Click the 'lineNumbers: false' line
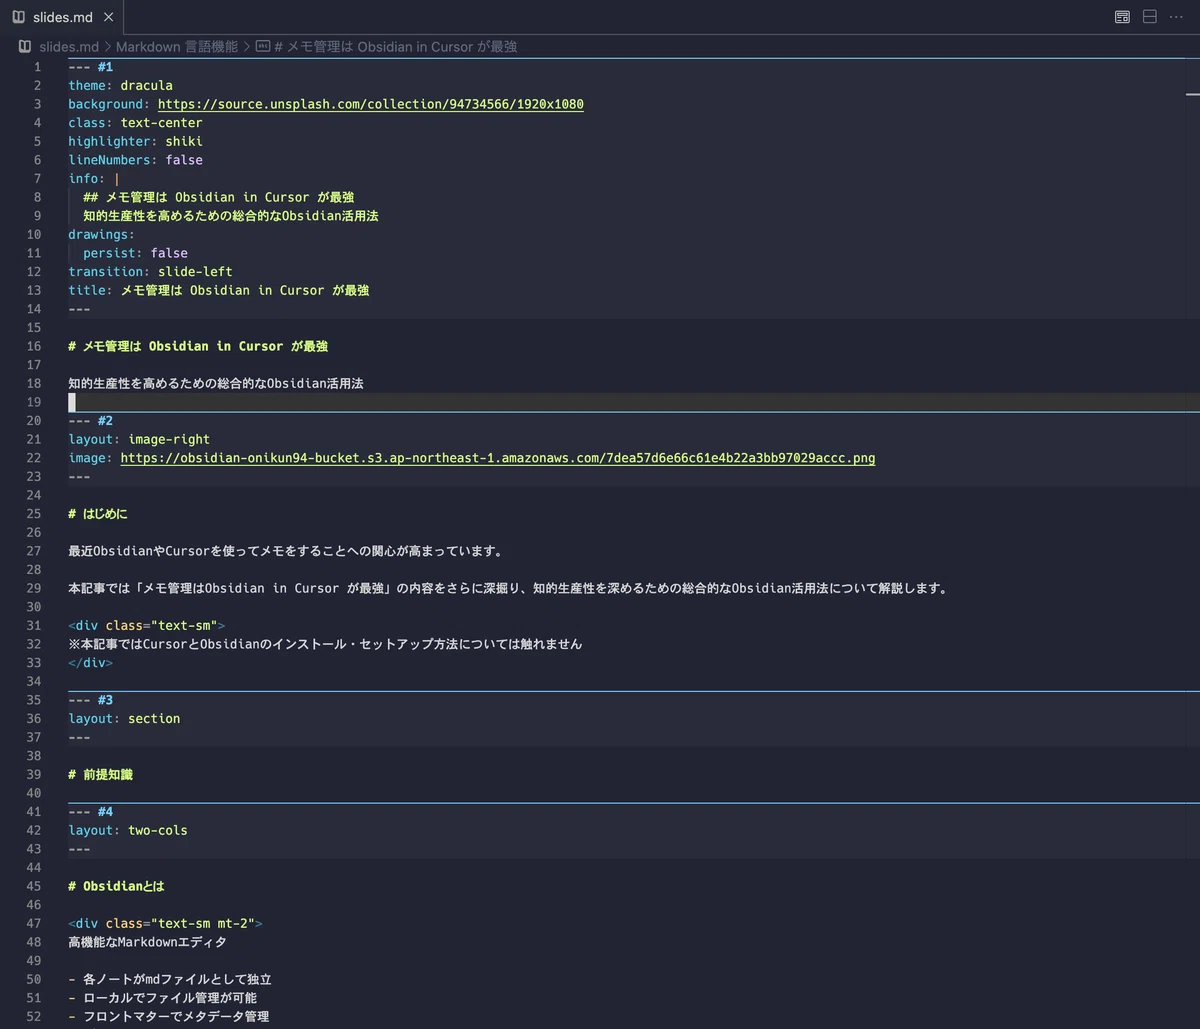The width and height of the screenshot is (1200, 1029). point(135,160)
